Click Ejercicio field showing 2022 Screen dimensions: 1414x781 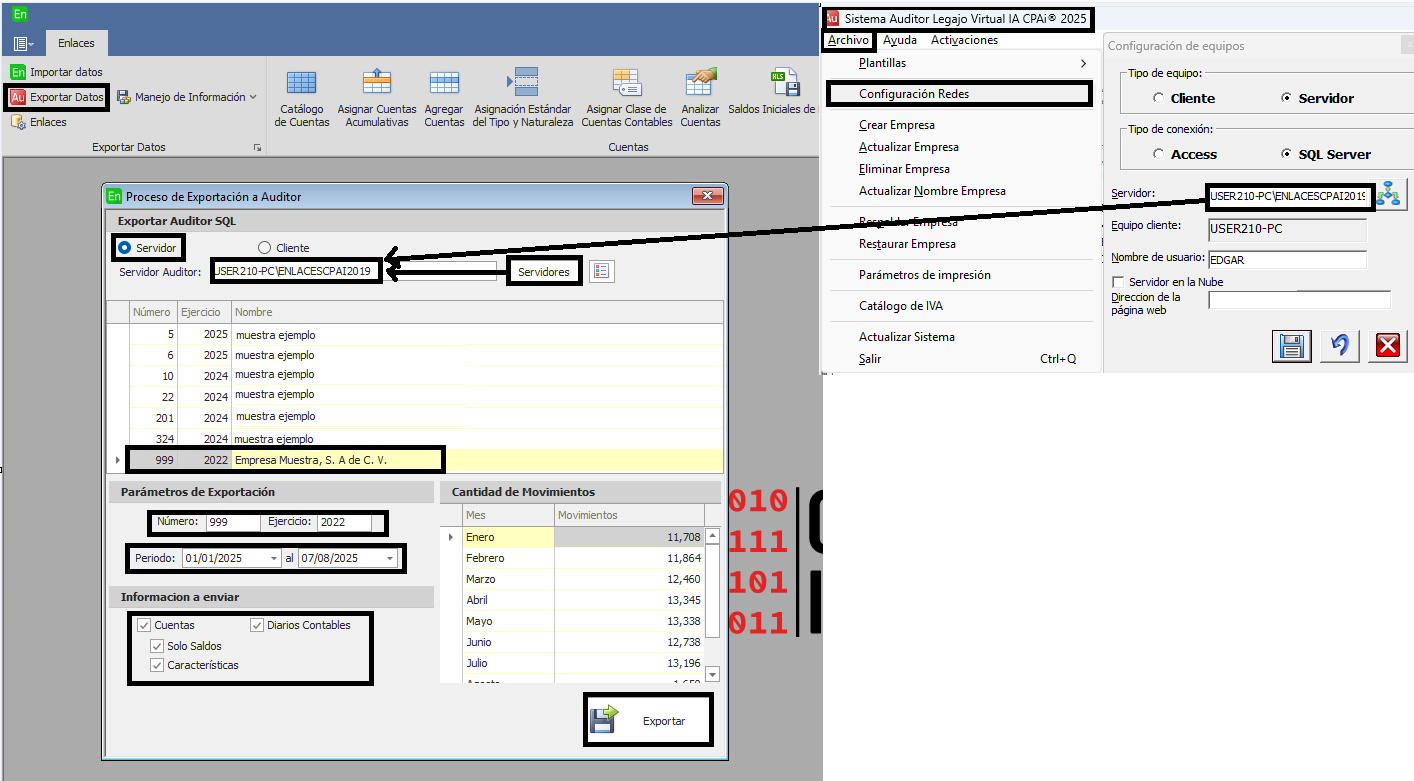[344, 522]
